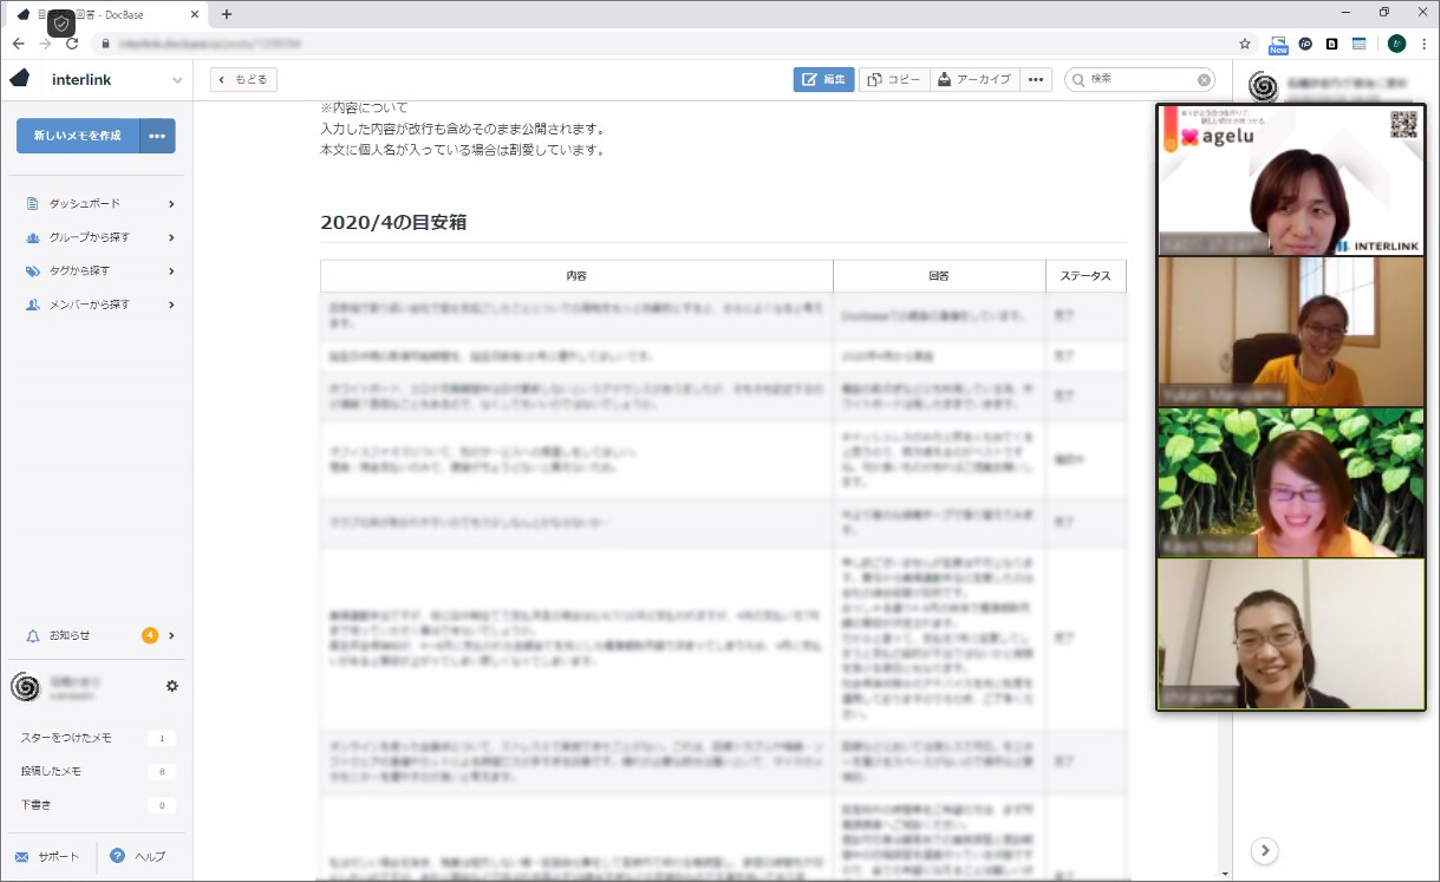
Task: Expand the ダッシュボード sidebar arrow
Action: coord(172,204)
